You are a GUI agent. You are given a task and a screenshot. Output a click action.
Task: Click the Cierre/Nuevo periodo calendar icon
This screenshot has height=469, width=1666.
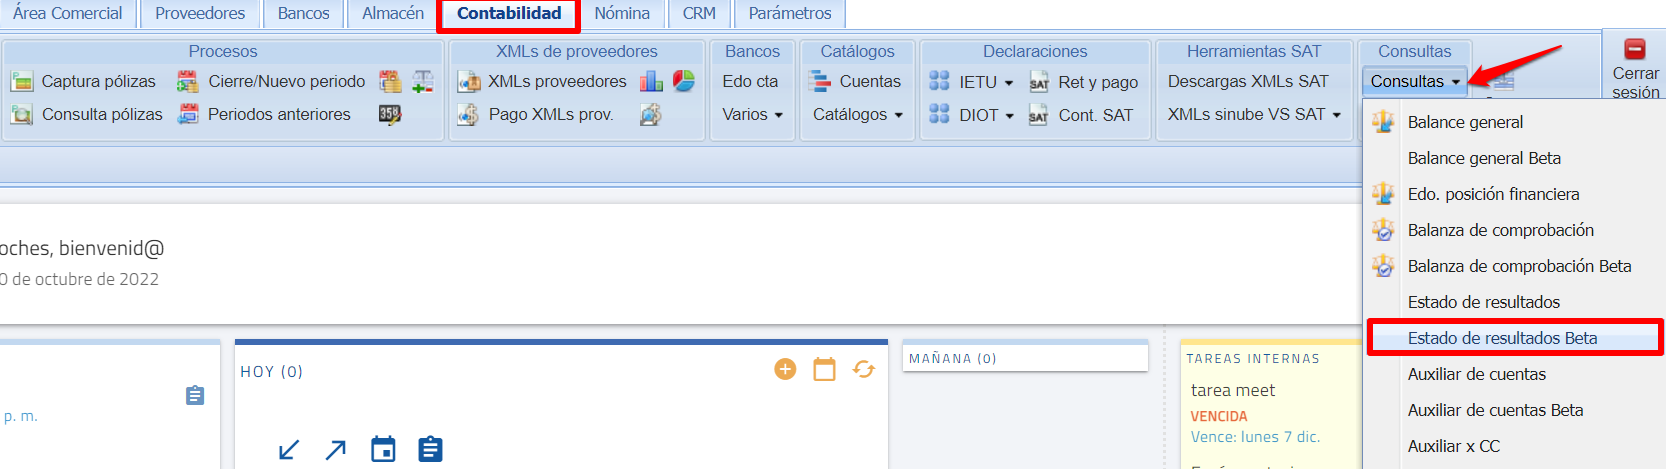point(188,81)
